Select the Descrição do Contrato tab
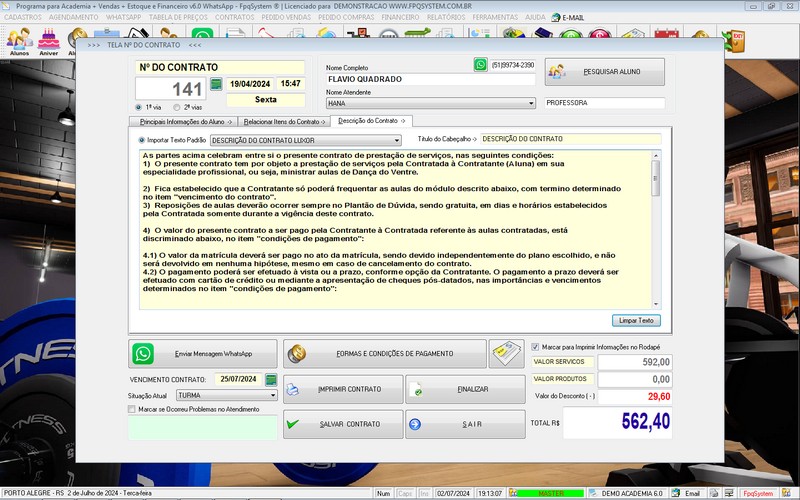 [371, 121]
